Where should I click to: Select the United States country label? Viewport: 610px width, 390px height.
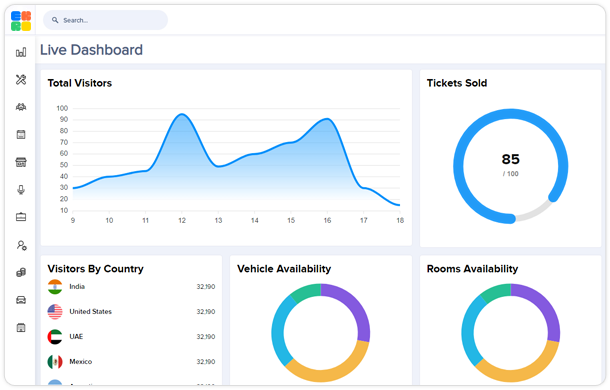pyautogui.click(x=90, y=312)
